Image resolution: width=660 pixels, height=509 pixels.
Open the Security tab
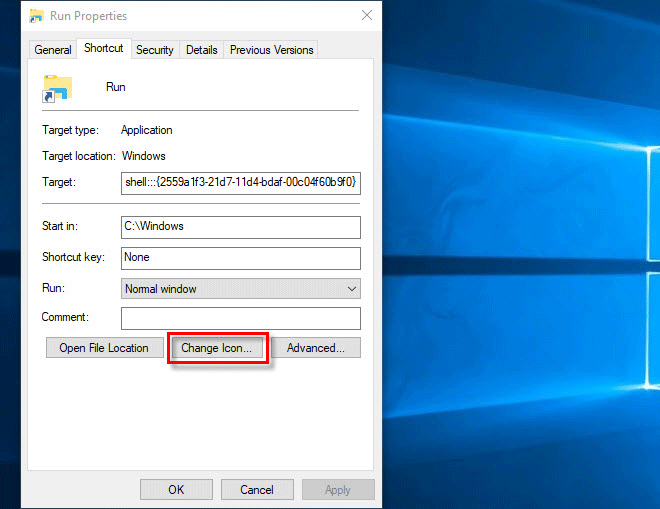(155, 50)
